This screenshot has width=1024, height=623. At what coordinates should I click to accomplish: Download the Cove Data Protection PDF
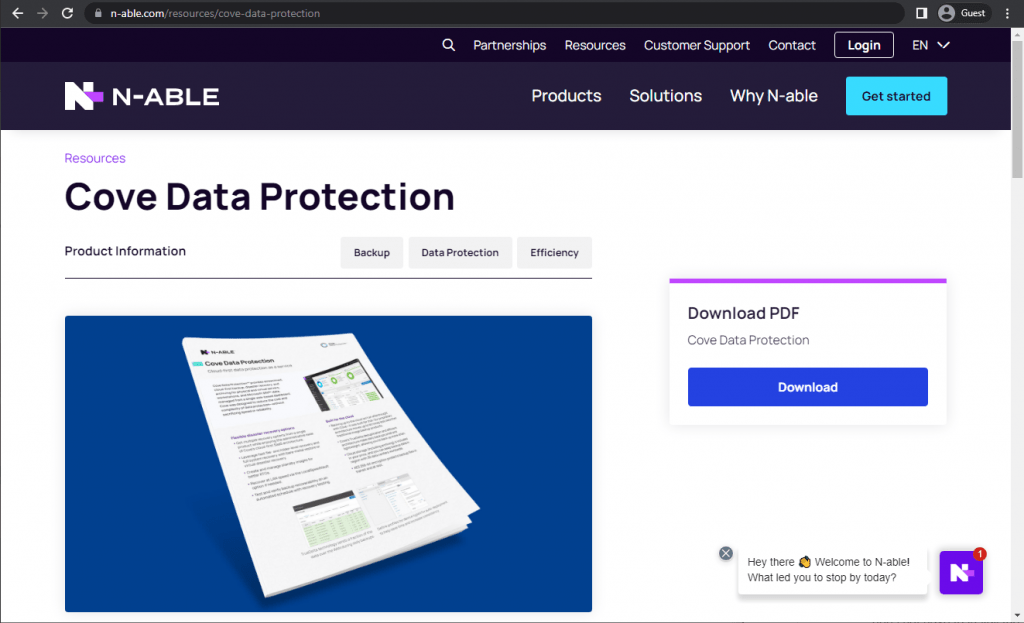808,387
